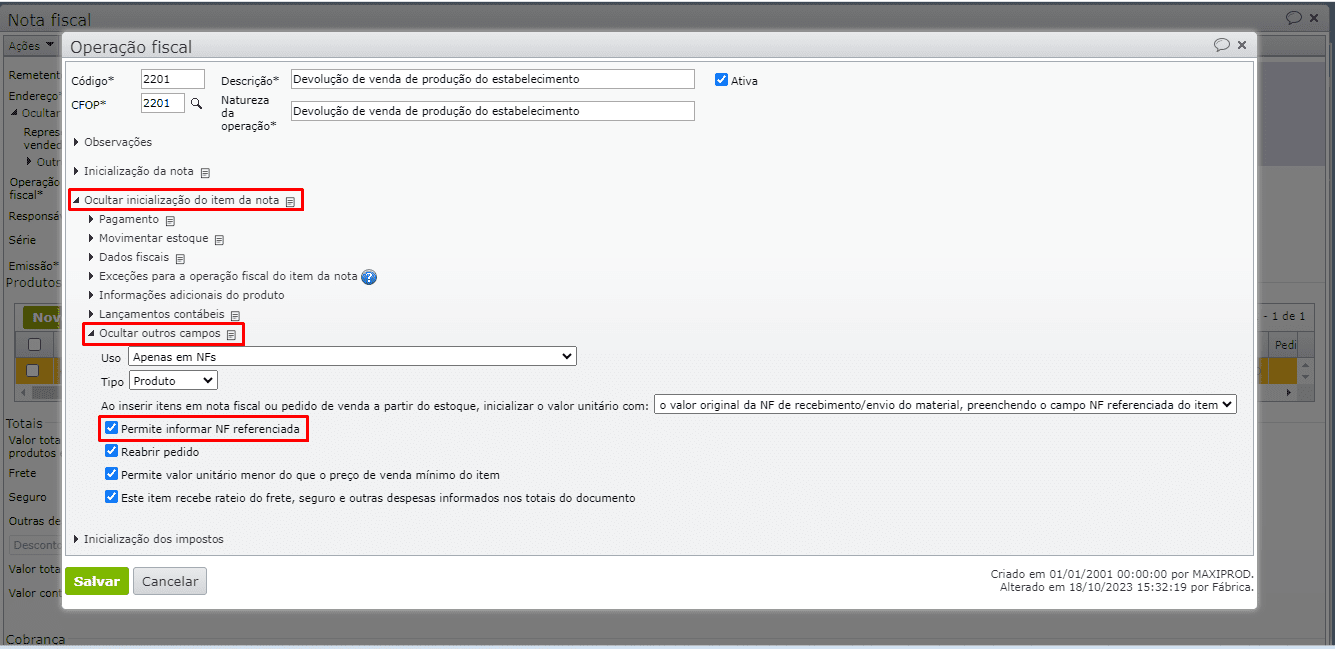Viewport: 1335px width, 649px height.
Task: Toggle the Ativa checkbox
Action: tap(721, 80)
